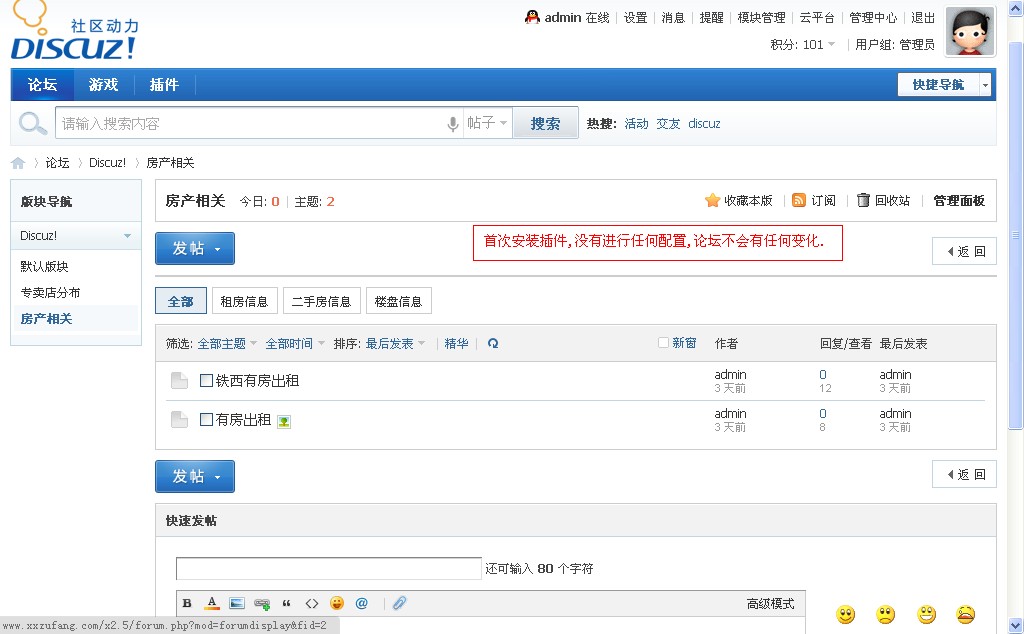The height and width of the screenshot is (634, 1024).
Task: Insert a code block with the <> icon
Action: pos(312,603)
